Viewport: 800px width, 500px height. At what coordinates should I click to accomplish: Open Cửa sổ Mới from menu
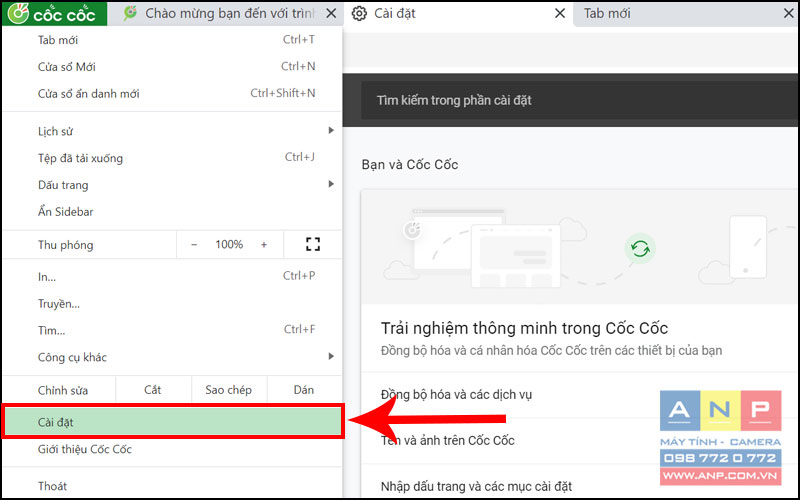(172, 67)
